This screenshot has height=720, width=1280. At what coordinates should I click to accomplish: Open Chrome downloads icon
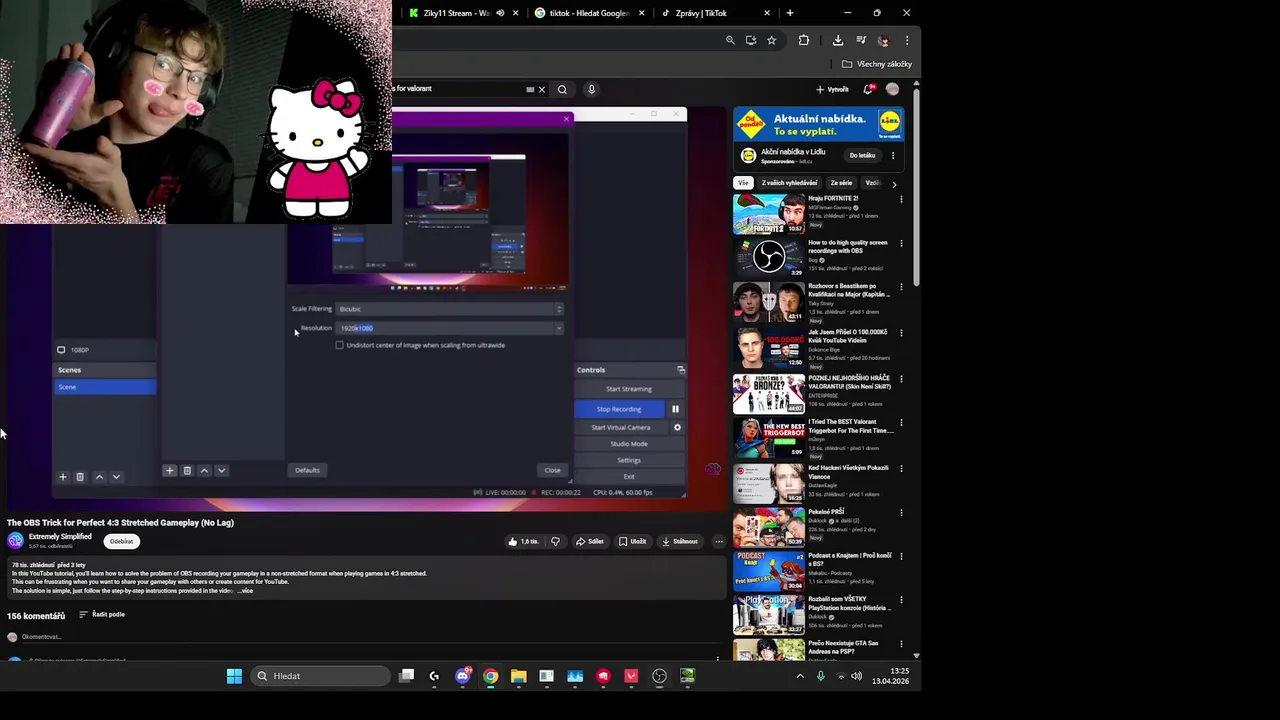click(x=838, y=40)
